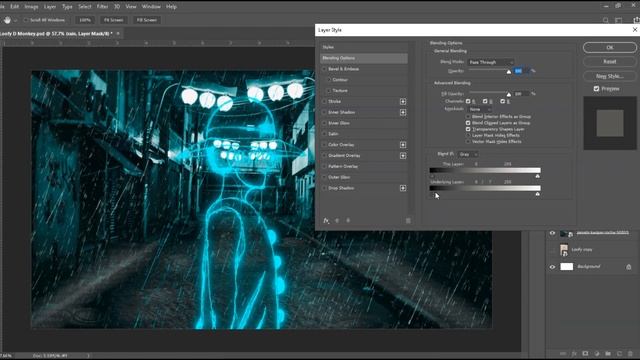Screen dimensions: 640x360
Task: Enable the Stroke style checkbox
Action: click(x=325, y=101)
